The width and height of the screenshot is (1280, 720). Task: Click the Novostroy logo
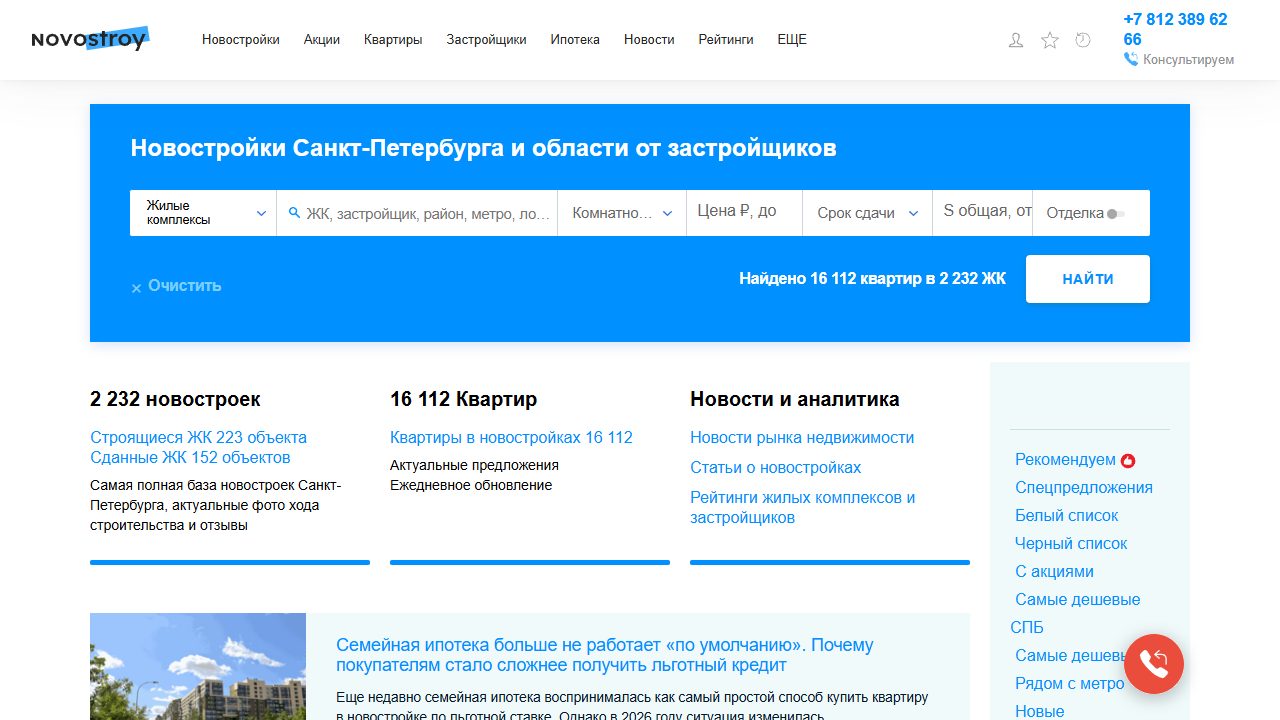90,39
